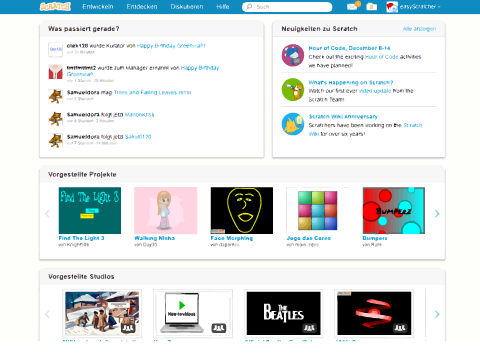
Task: Click the Hour of Code news icon
Action: (293, 55)
